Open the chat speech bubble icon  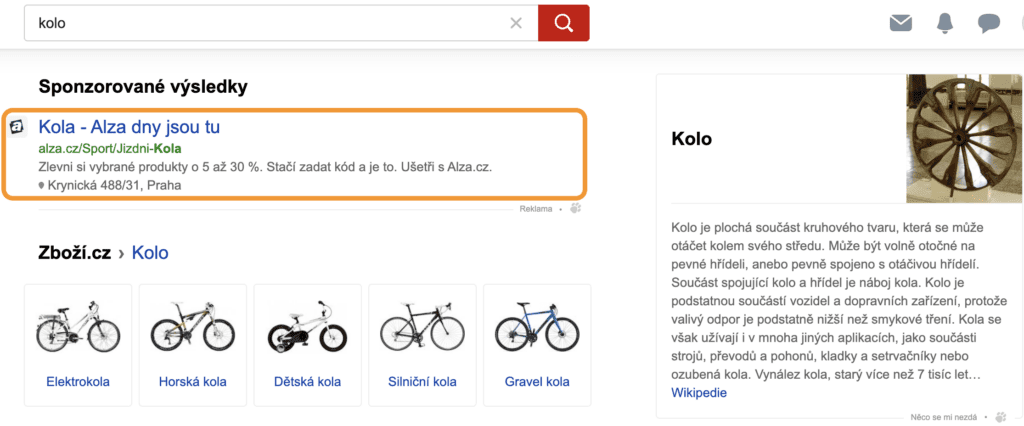point(989,23)
